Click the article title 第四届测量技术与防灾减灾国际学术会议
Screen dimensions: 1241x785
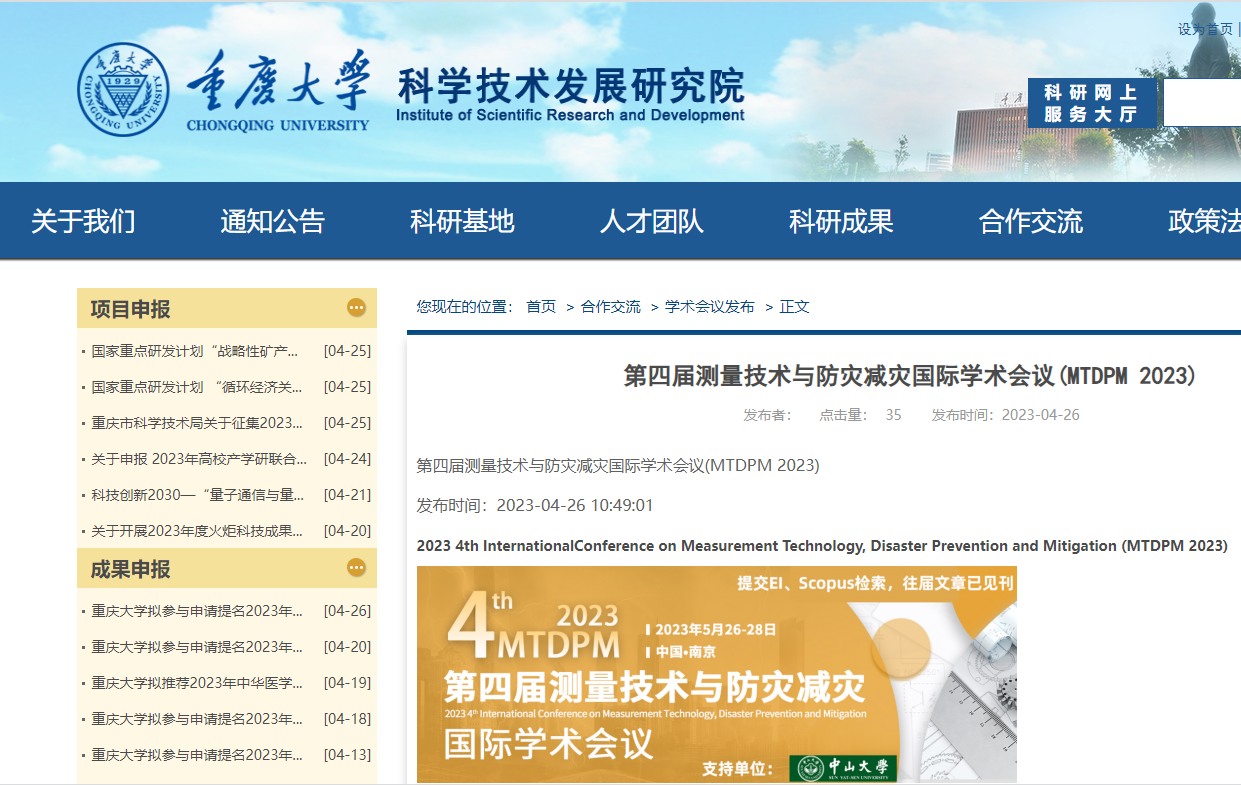click(x=910, y=376)
